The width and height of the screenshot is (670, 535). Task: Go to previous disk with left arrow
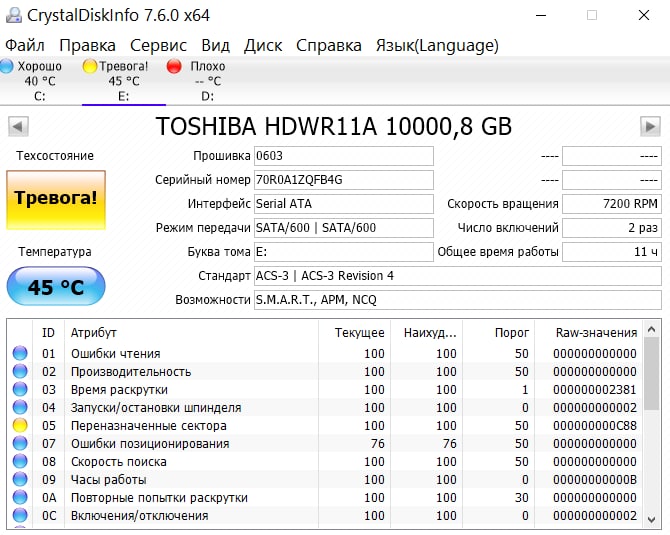(18, 126)
